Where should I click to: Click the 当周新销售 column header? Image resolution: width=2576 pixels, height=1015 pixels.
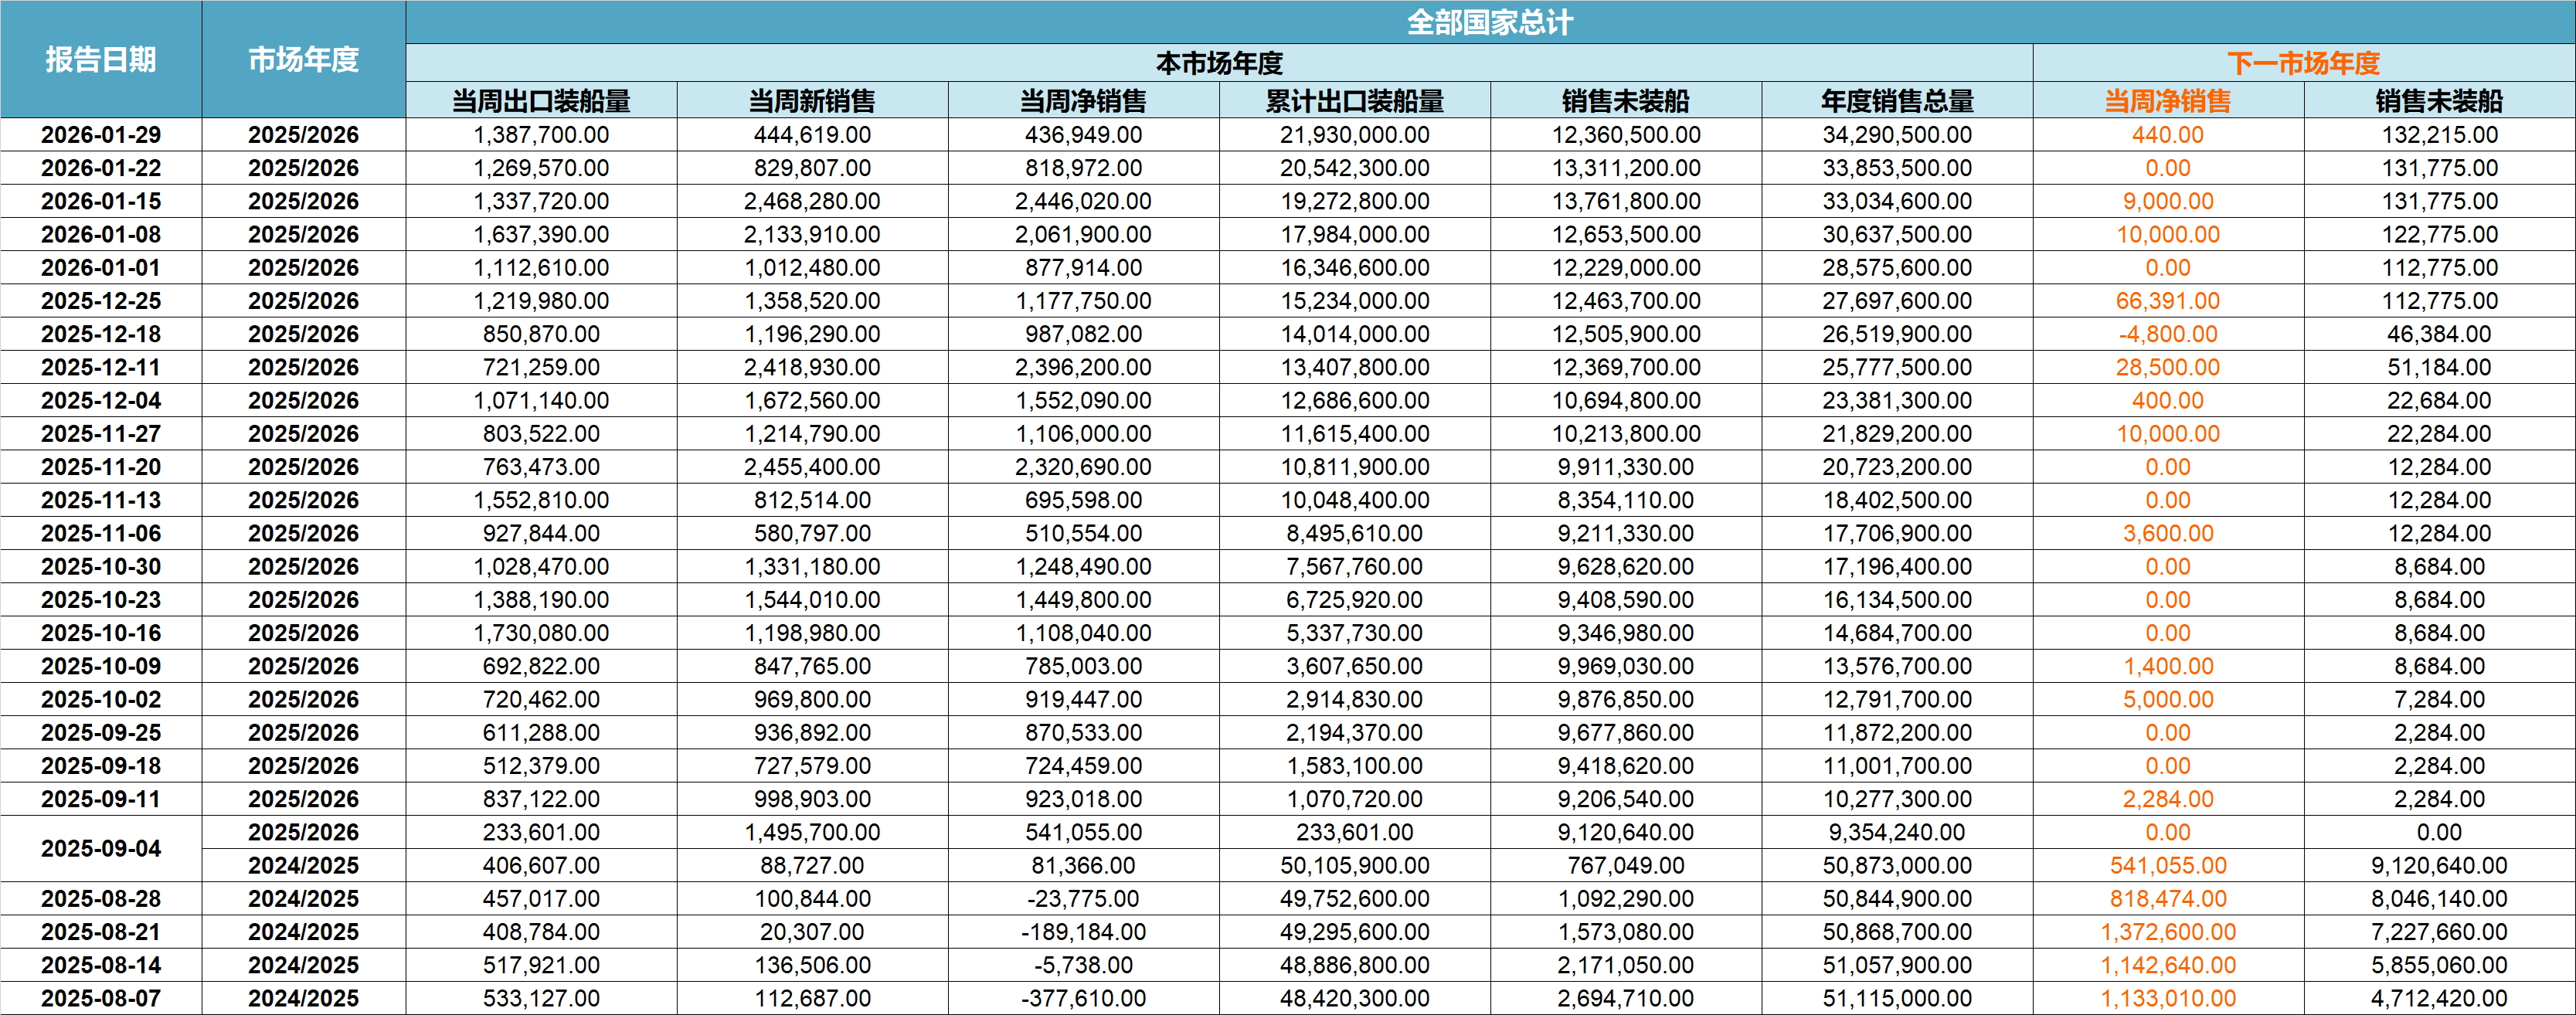point(812,101)
